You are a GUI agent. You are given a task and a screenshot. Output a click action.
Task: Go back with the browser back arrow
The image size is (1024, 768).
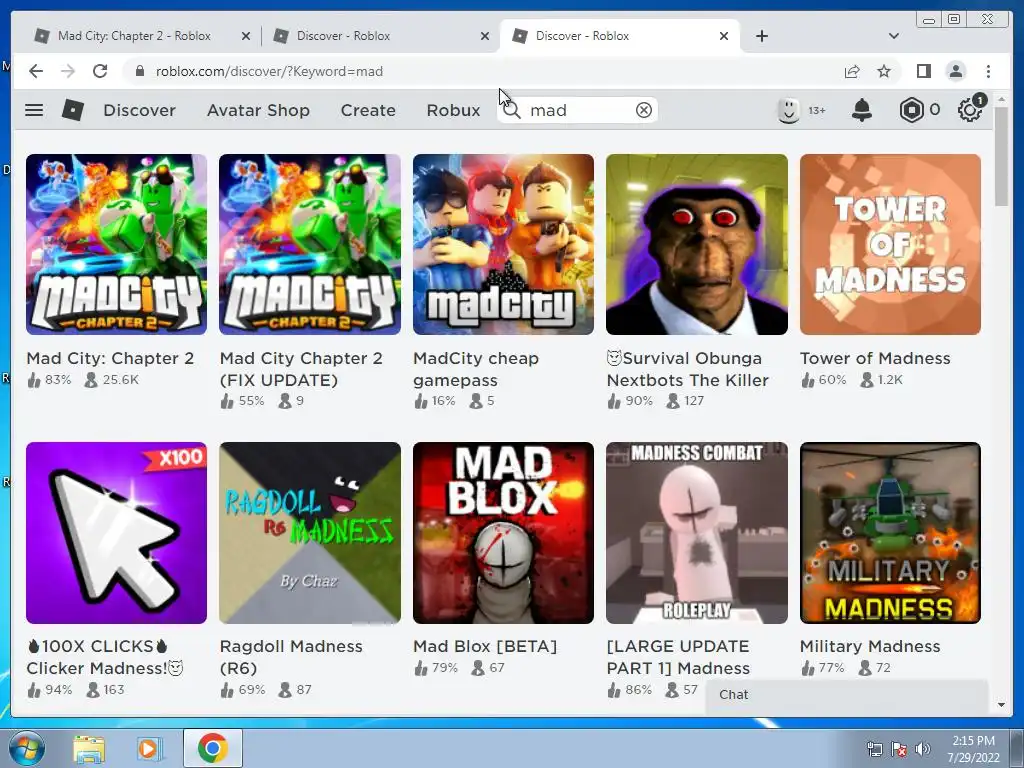[36, 71]
